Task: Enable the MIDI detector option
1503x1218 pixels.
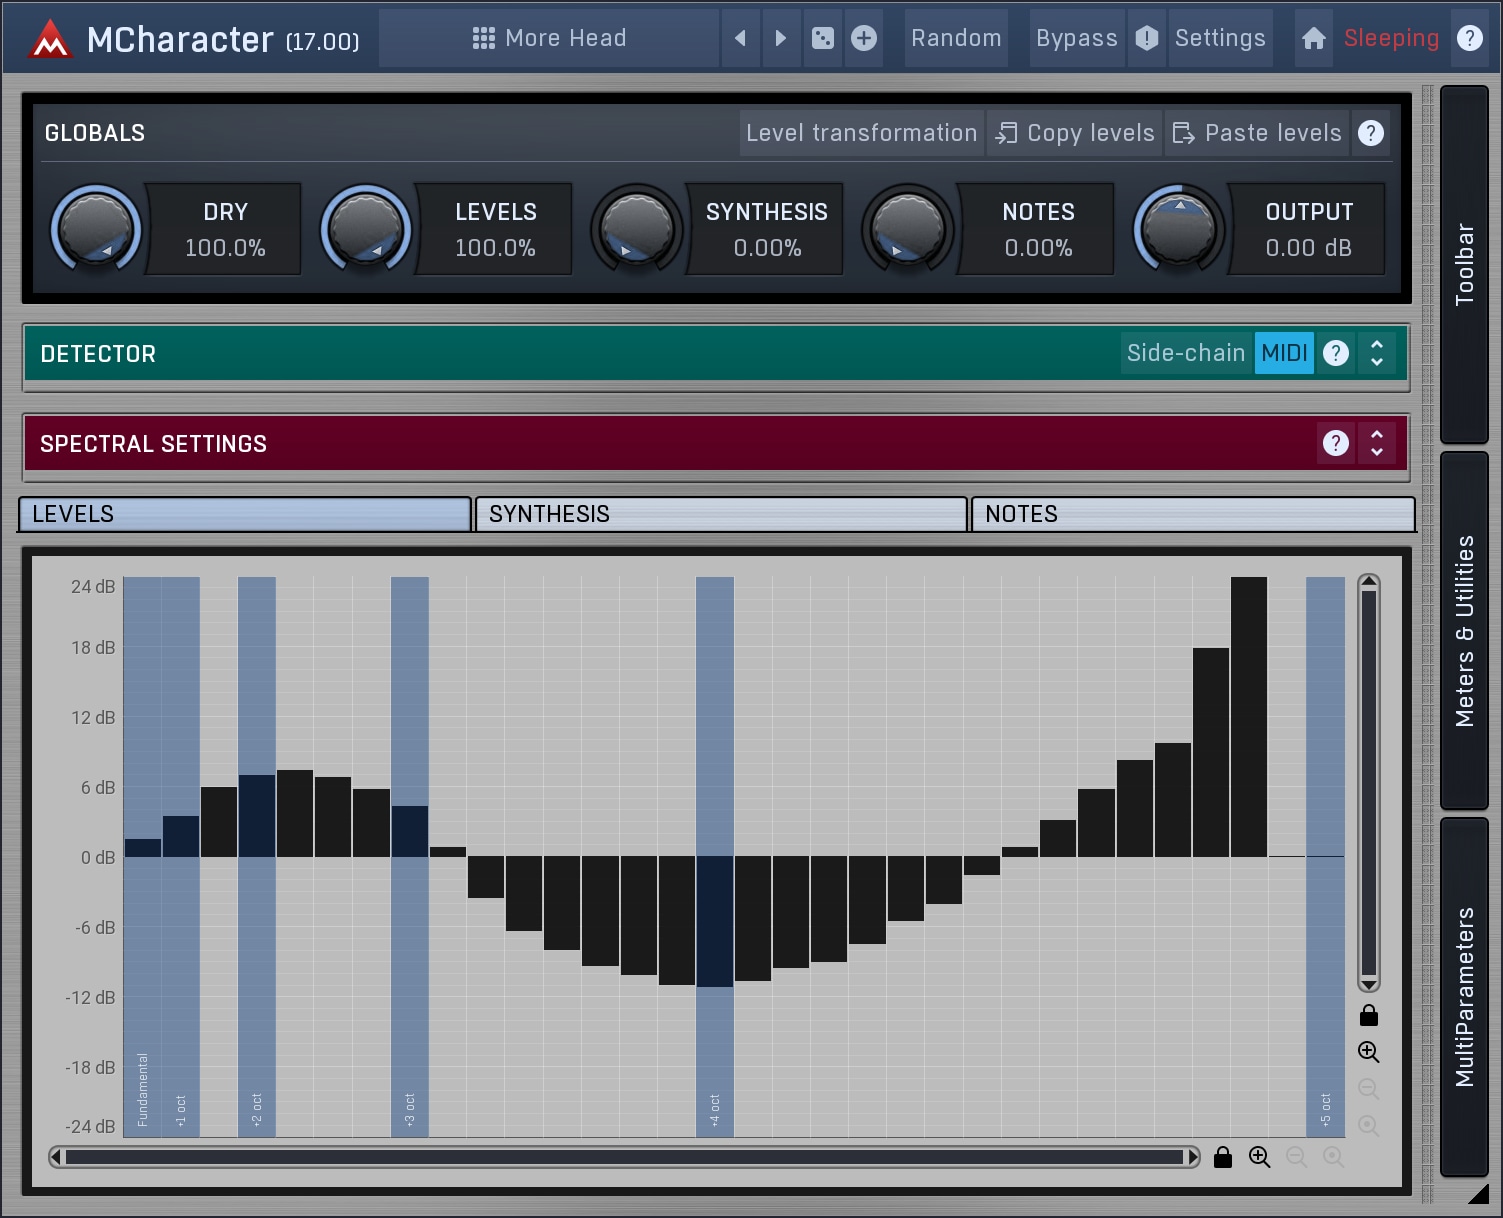Action: pos(1284,353)
